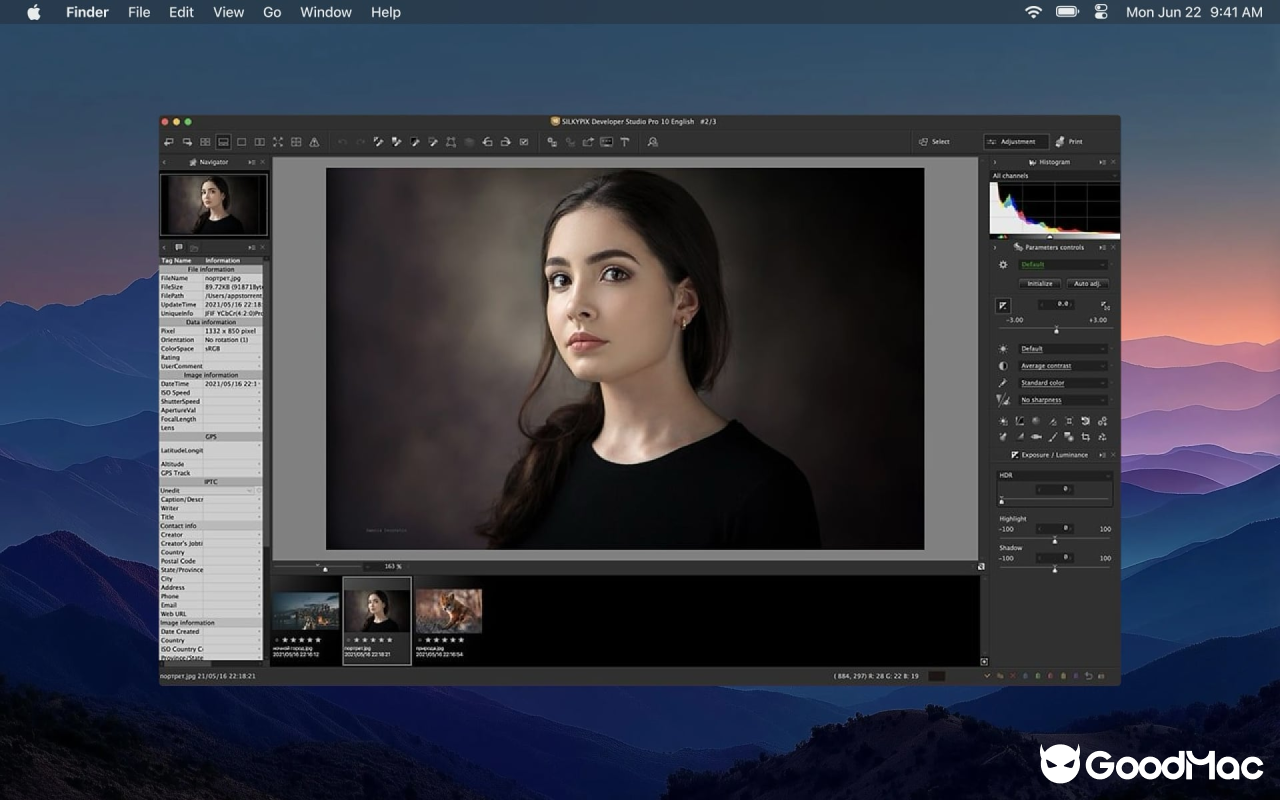Switch to single preview display mode

click(x=241, y=142)
